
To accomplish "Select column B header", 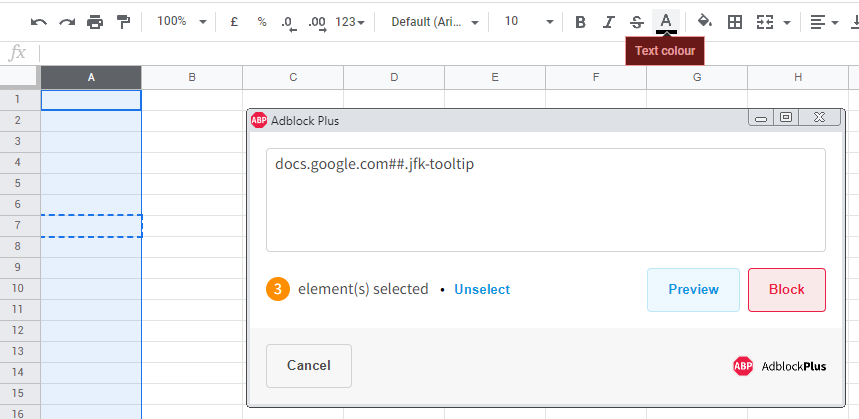I will 192,78.
